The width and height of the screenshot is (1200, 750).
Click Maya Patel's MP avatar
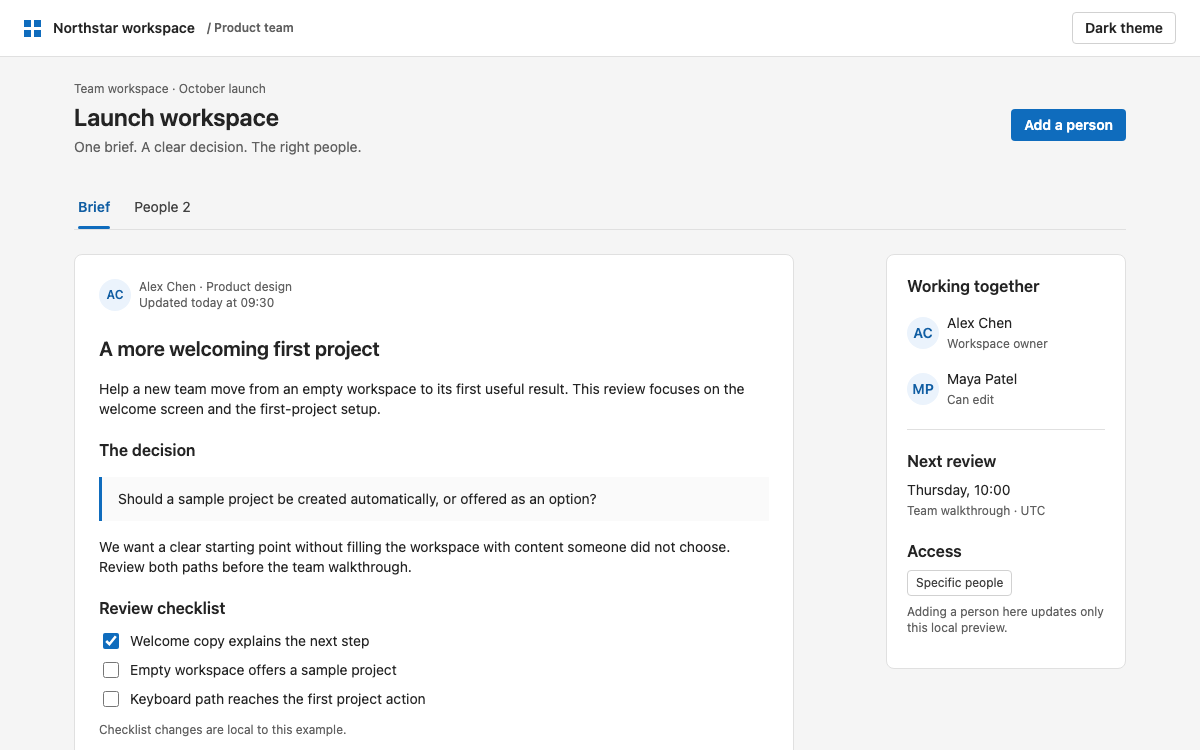click(x=923, y=389)
